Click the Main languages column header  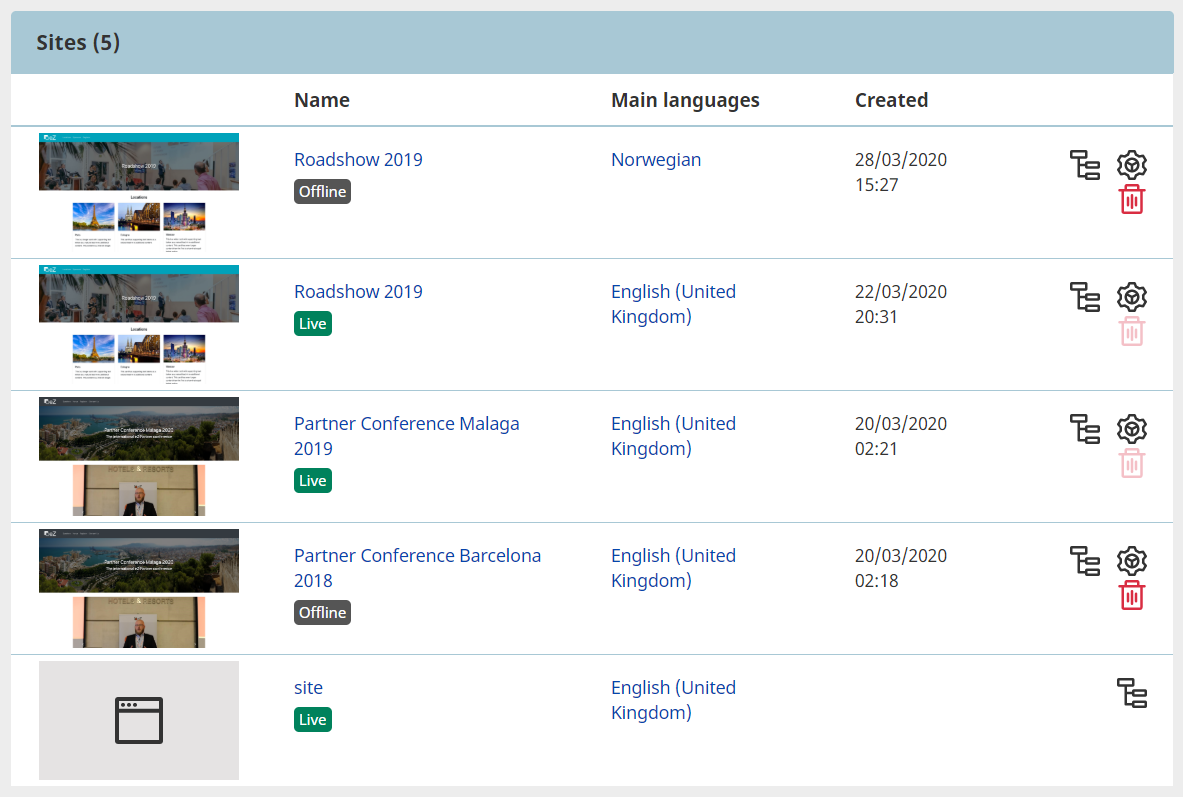685,101
